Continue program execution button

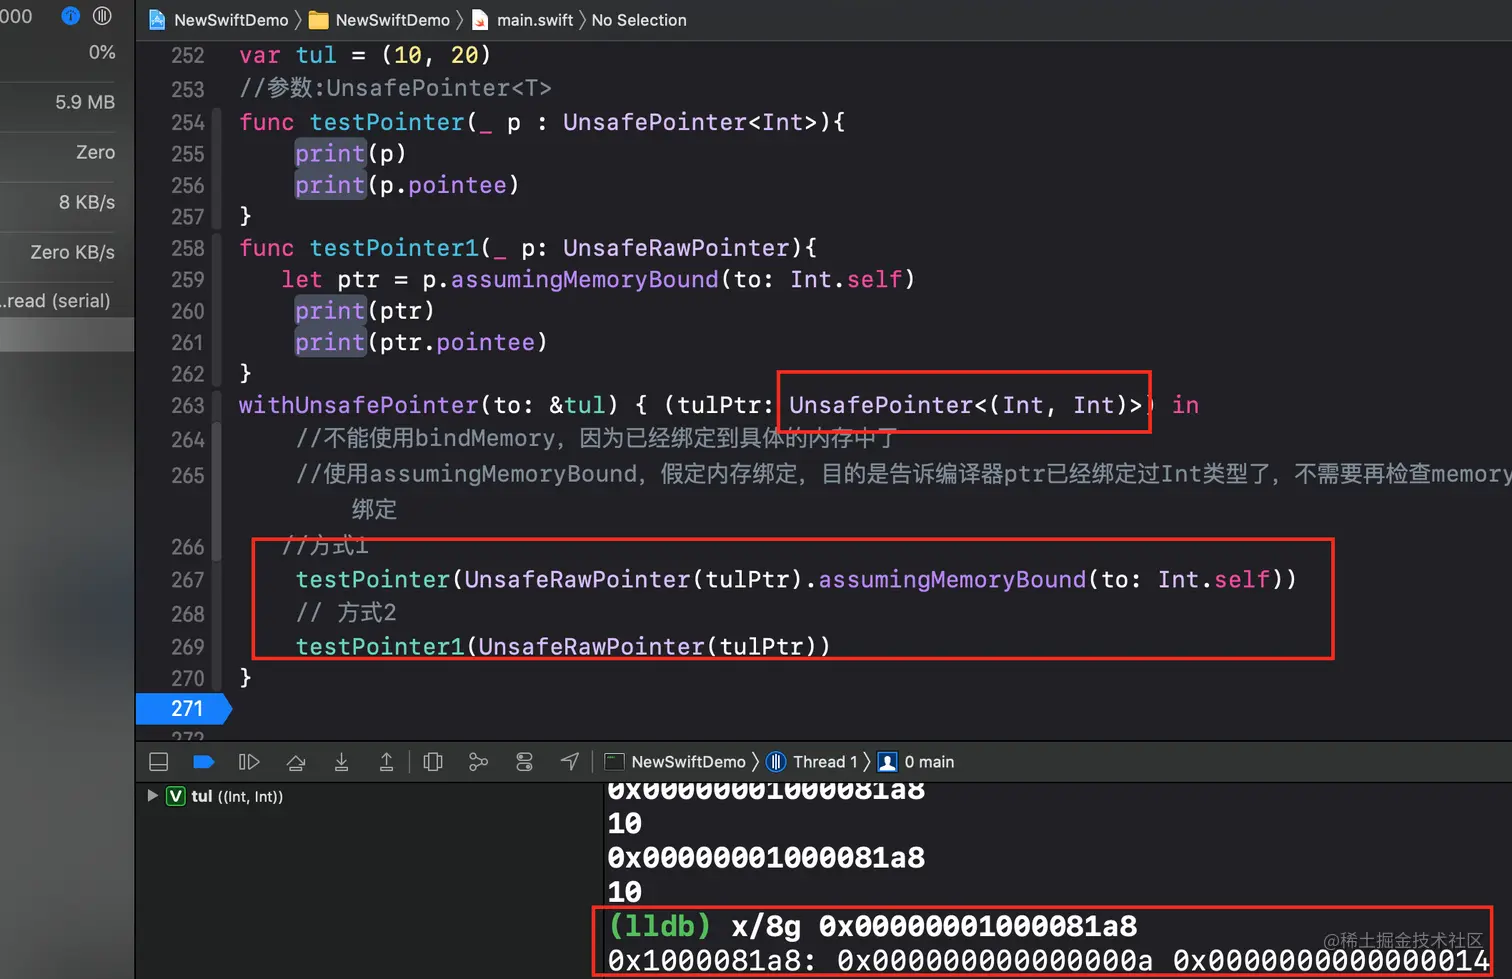[249, 762]
